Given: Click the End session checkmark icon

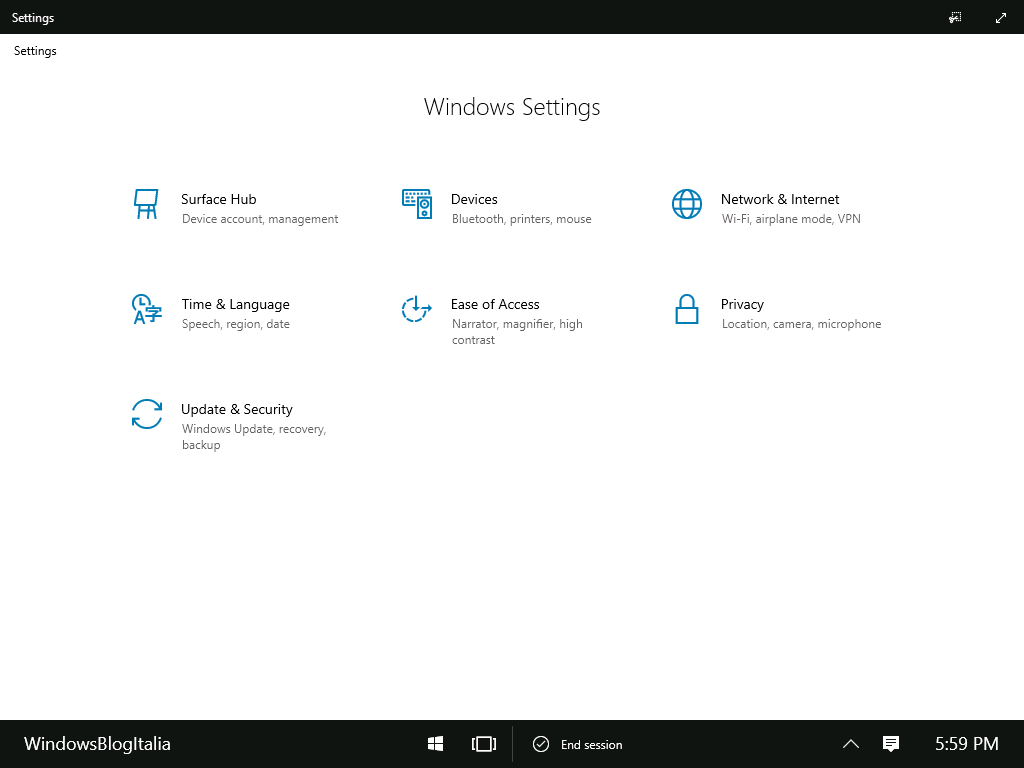Looking at the screenshot, I should [541, 744].
